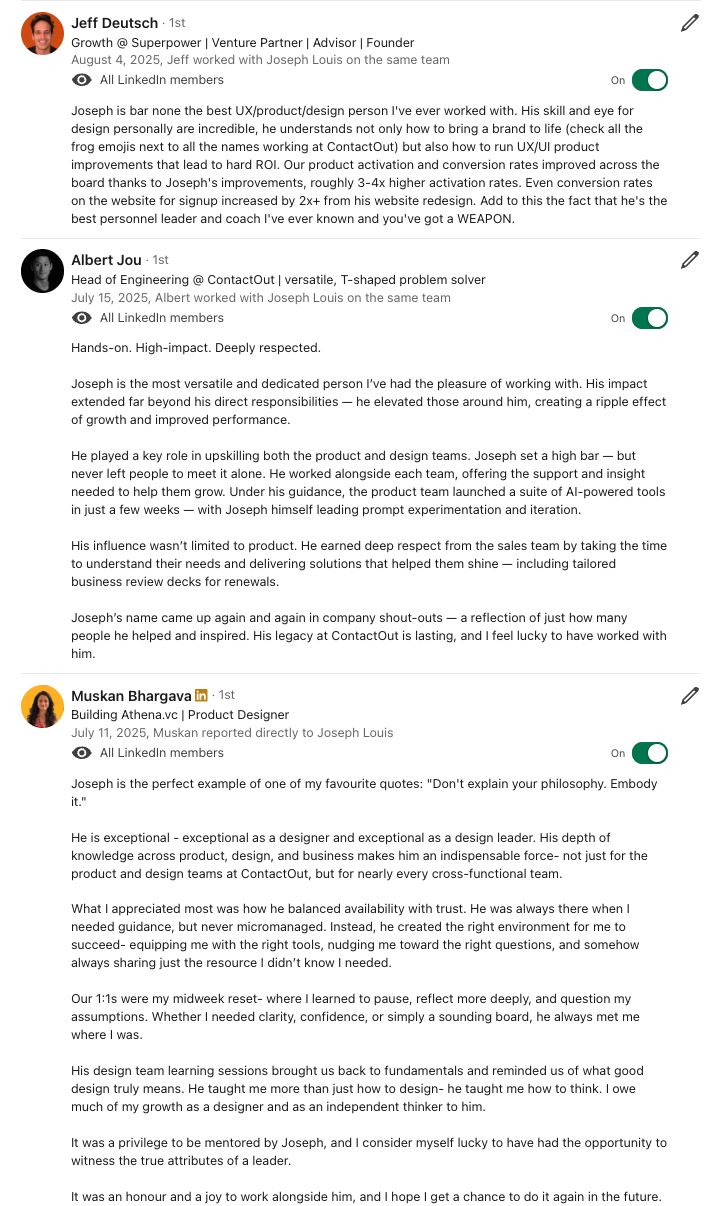This screenshot has height=1206, width=722.
Task: Click the eye icon under Jeff Deutsch
Action: coord(81,80)
